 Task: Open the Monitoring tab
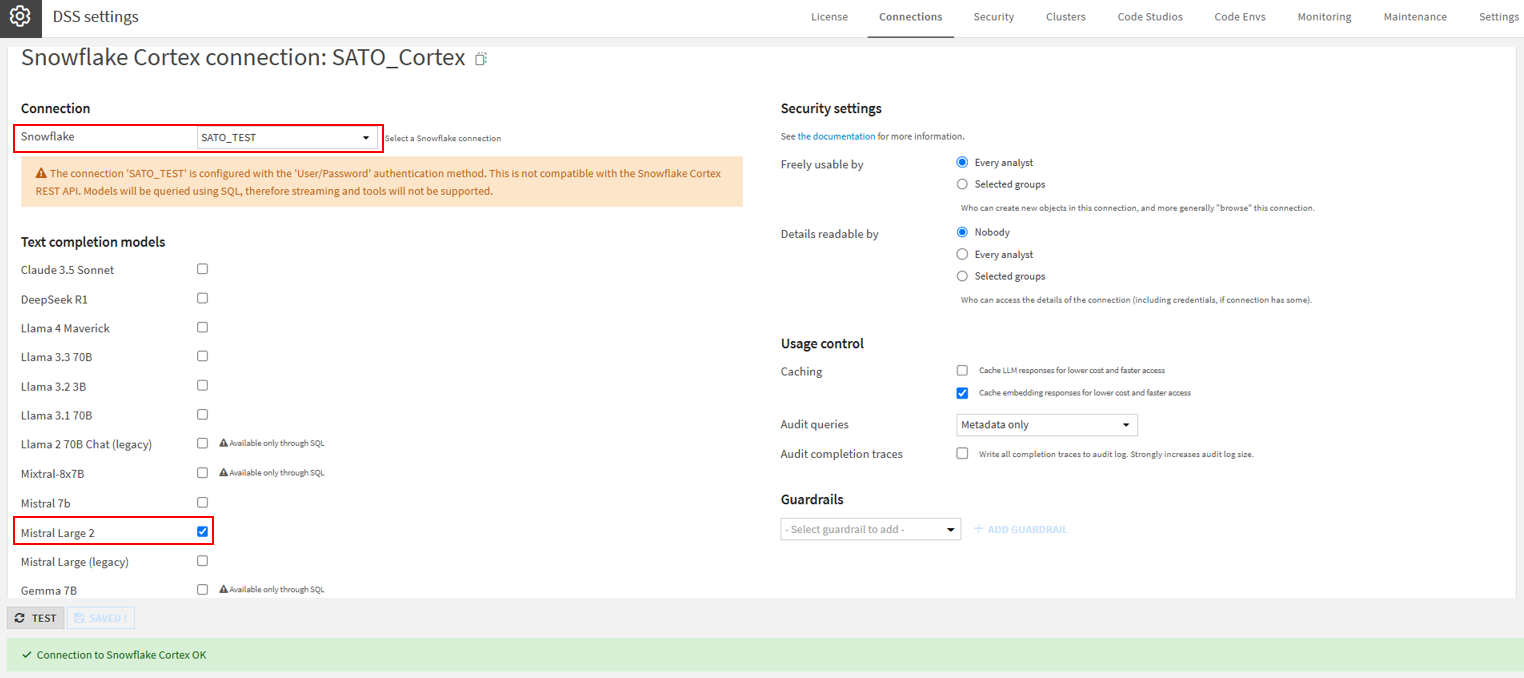1324,17
